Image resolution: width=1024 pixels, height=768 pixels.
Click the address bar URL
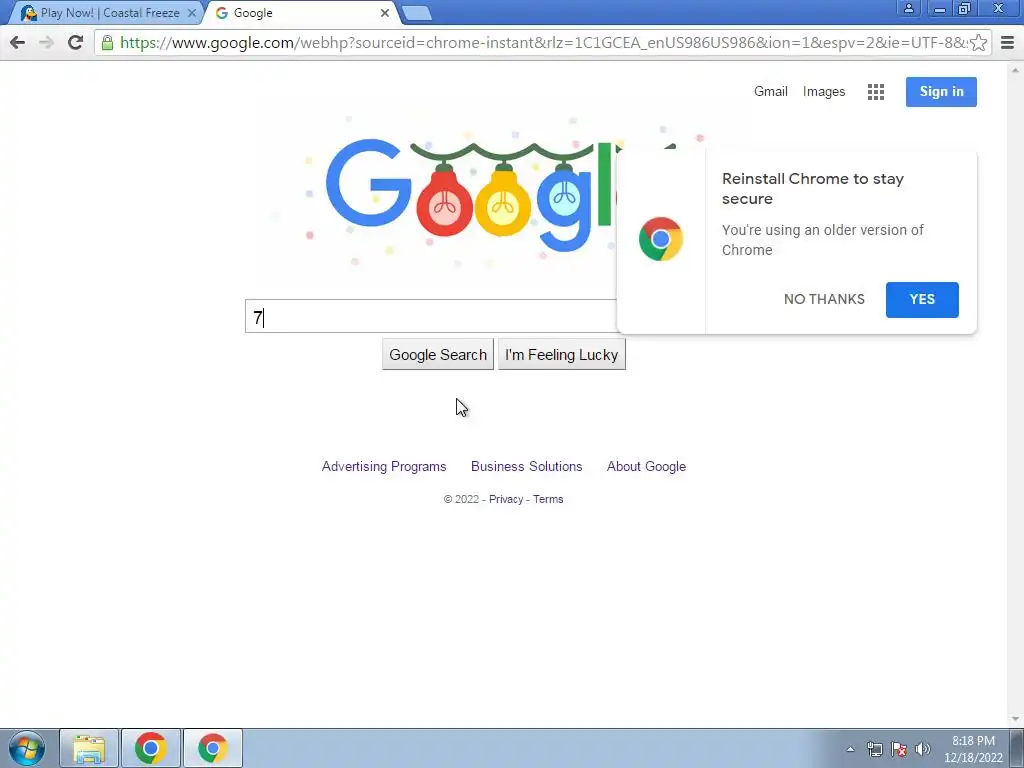point(542,43)
